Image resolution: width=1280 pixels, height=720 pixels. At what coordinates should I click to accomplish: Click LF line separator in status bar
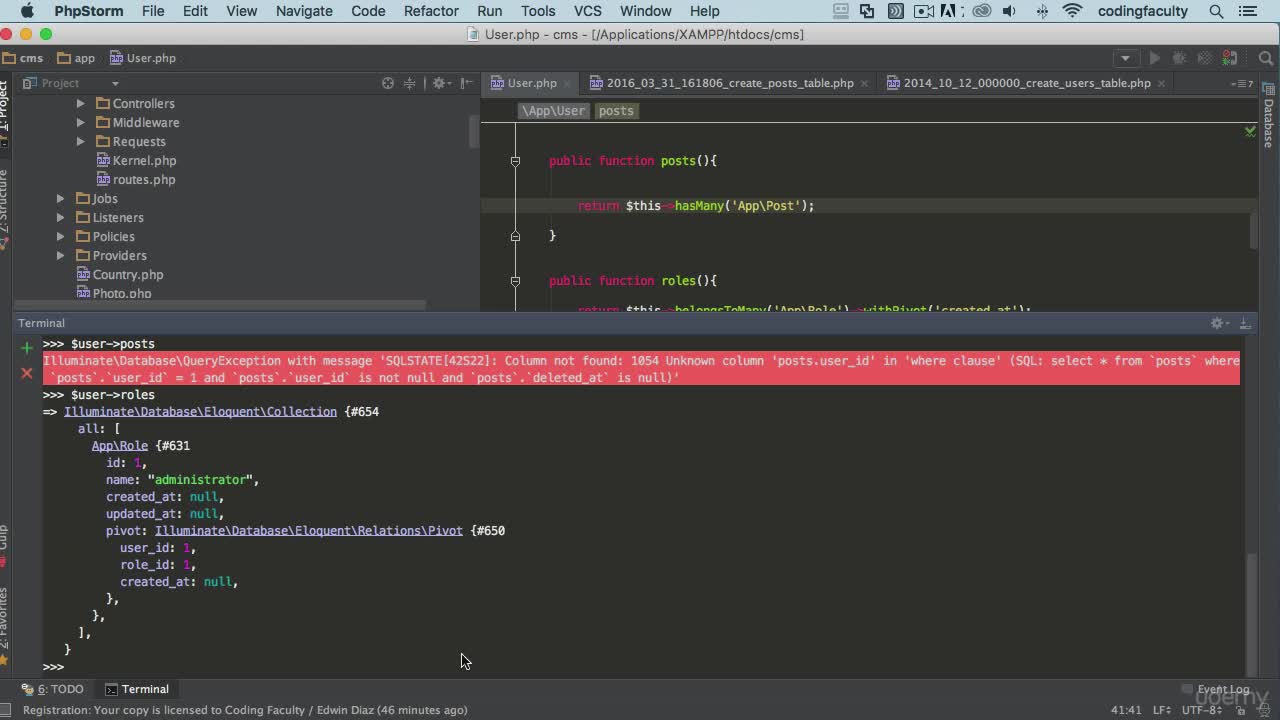(x=1162, y=710)
